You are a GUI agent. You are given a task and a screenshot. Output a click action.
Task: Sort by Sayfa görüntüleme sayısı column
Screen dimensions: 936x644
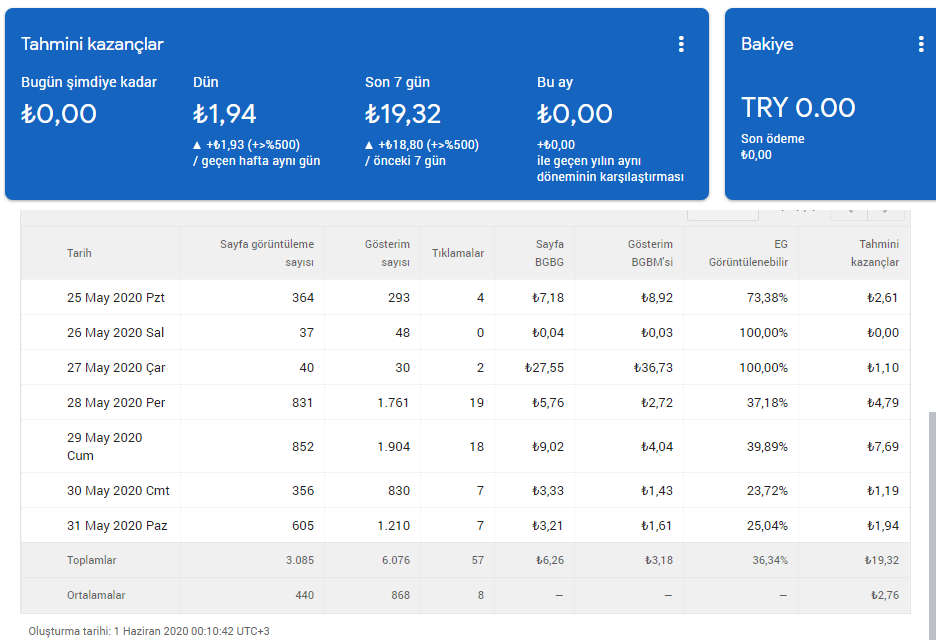click(267, 253)
